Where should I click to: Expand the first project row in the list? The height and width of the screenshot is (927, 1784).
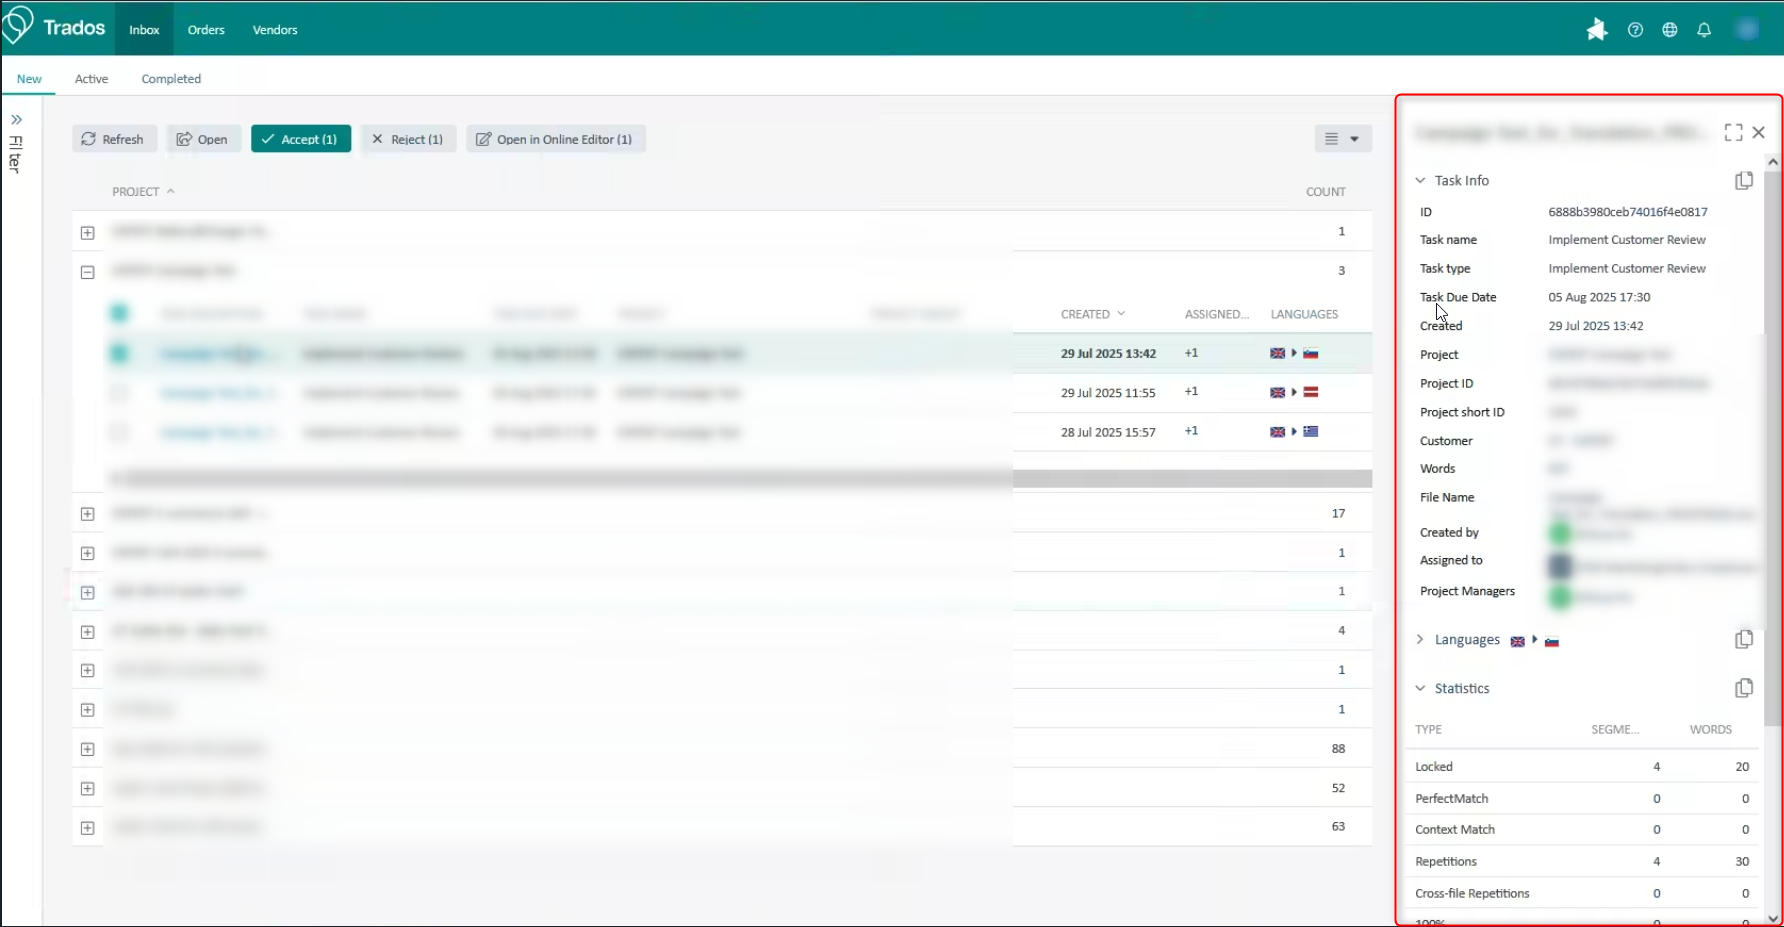coord(87,232)
